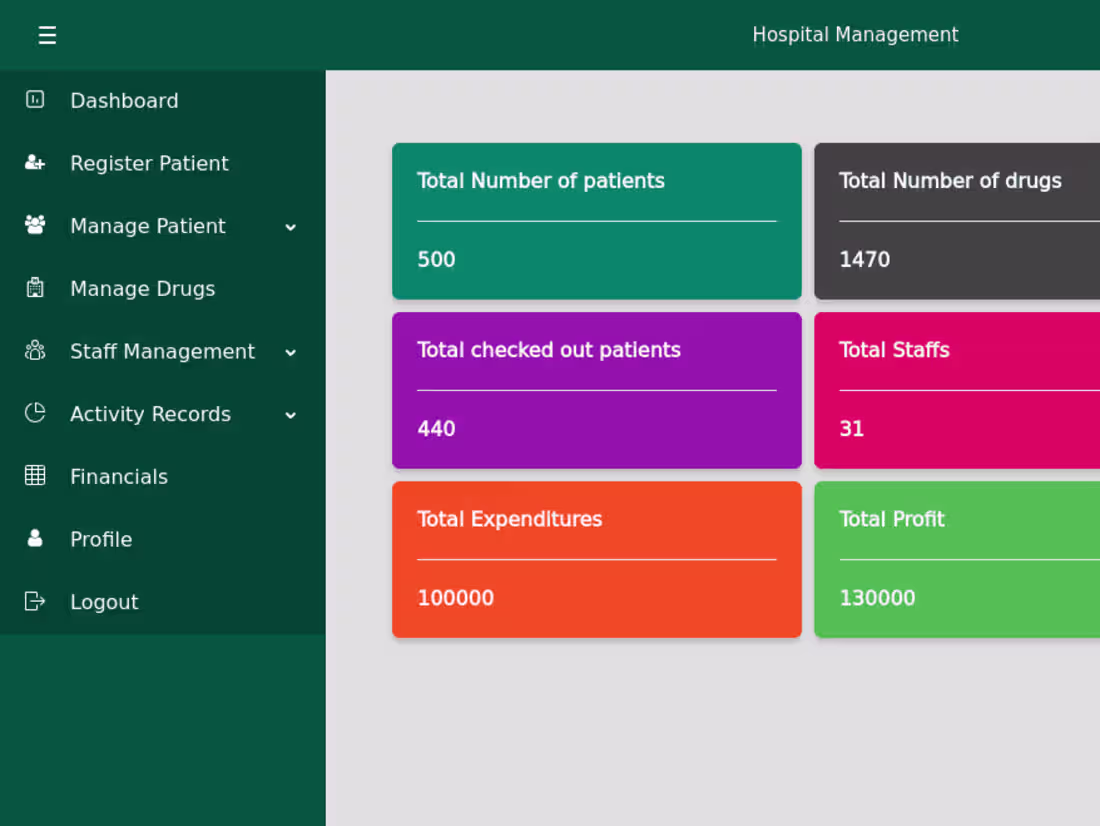Click the Total Number of patients card
This screenshot has width=1100, height=826.
pyautogui.click(x=596, y=221)
